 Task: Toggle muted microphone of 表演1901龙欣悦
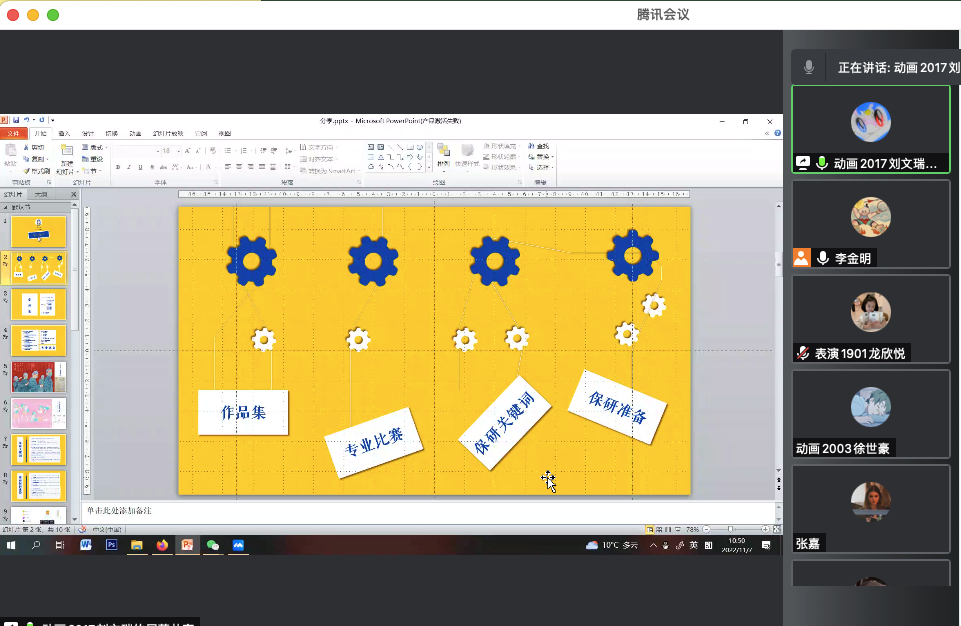802,353
